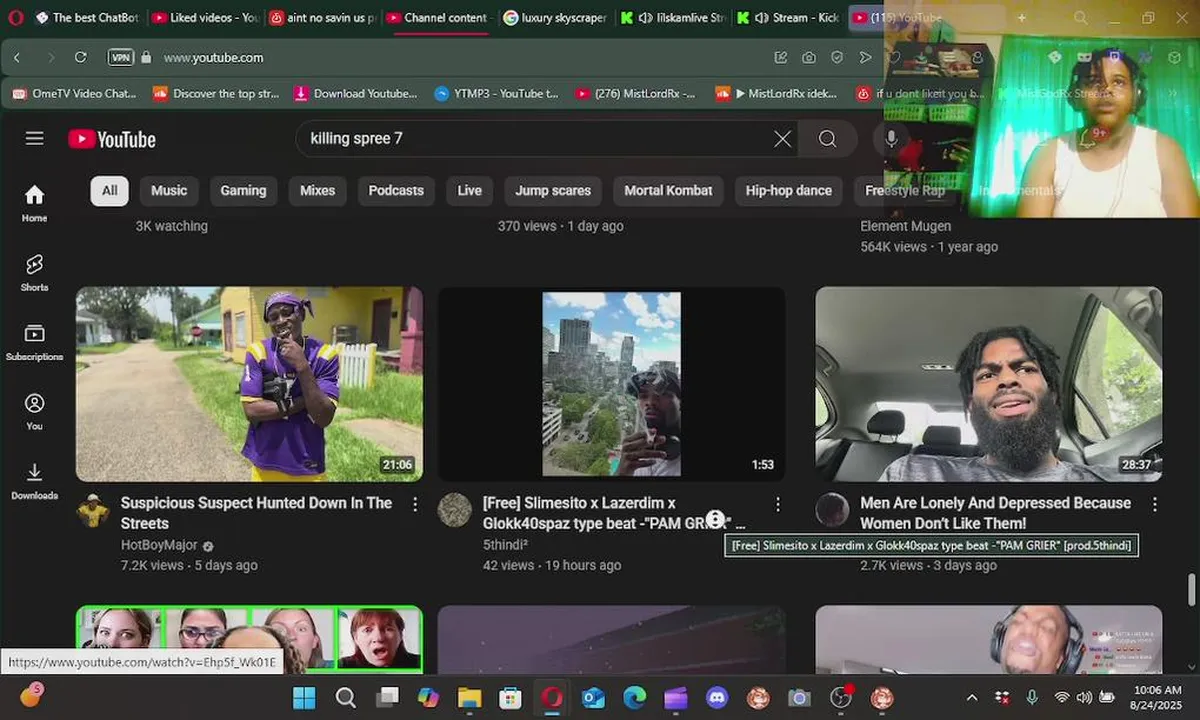Screen dimensions: 1200x720
Task: Select the Gaming filter chip
Action: [243, 190]
